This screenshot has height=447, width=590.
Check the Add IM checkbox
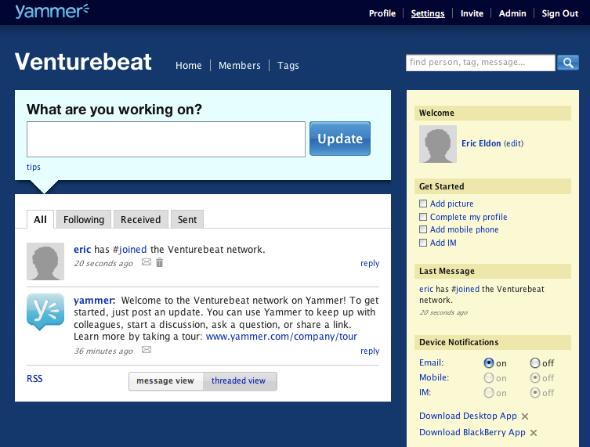423,243
